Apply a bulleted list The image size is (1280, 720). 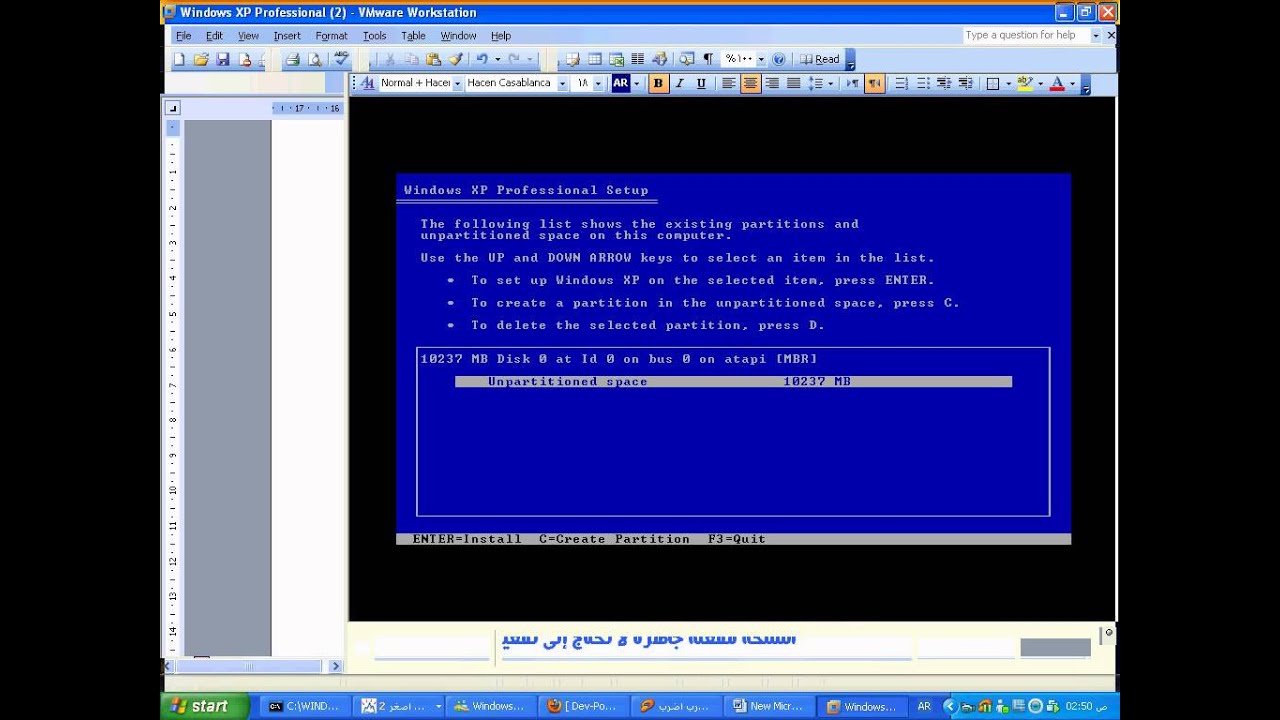click(x=924, y=84)
